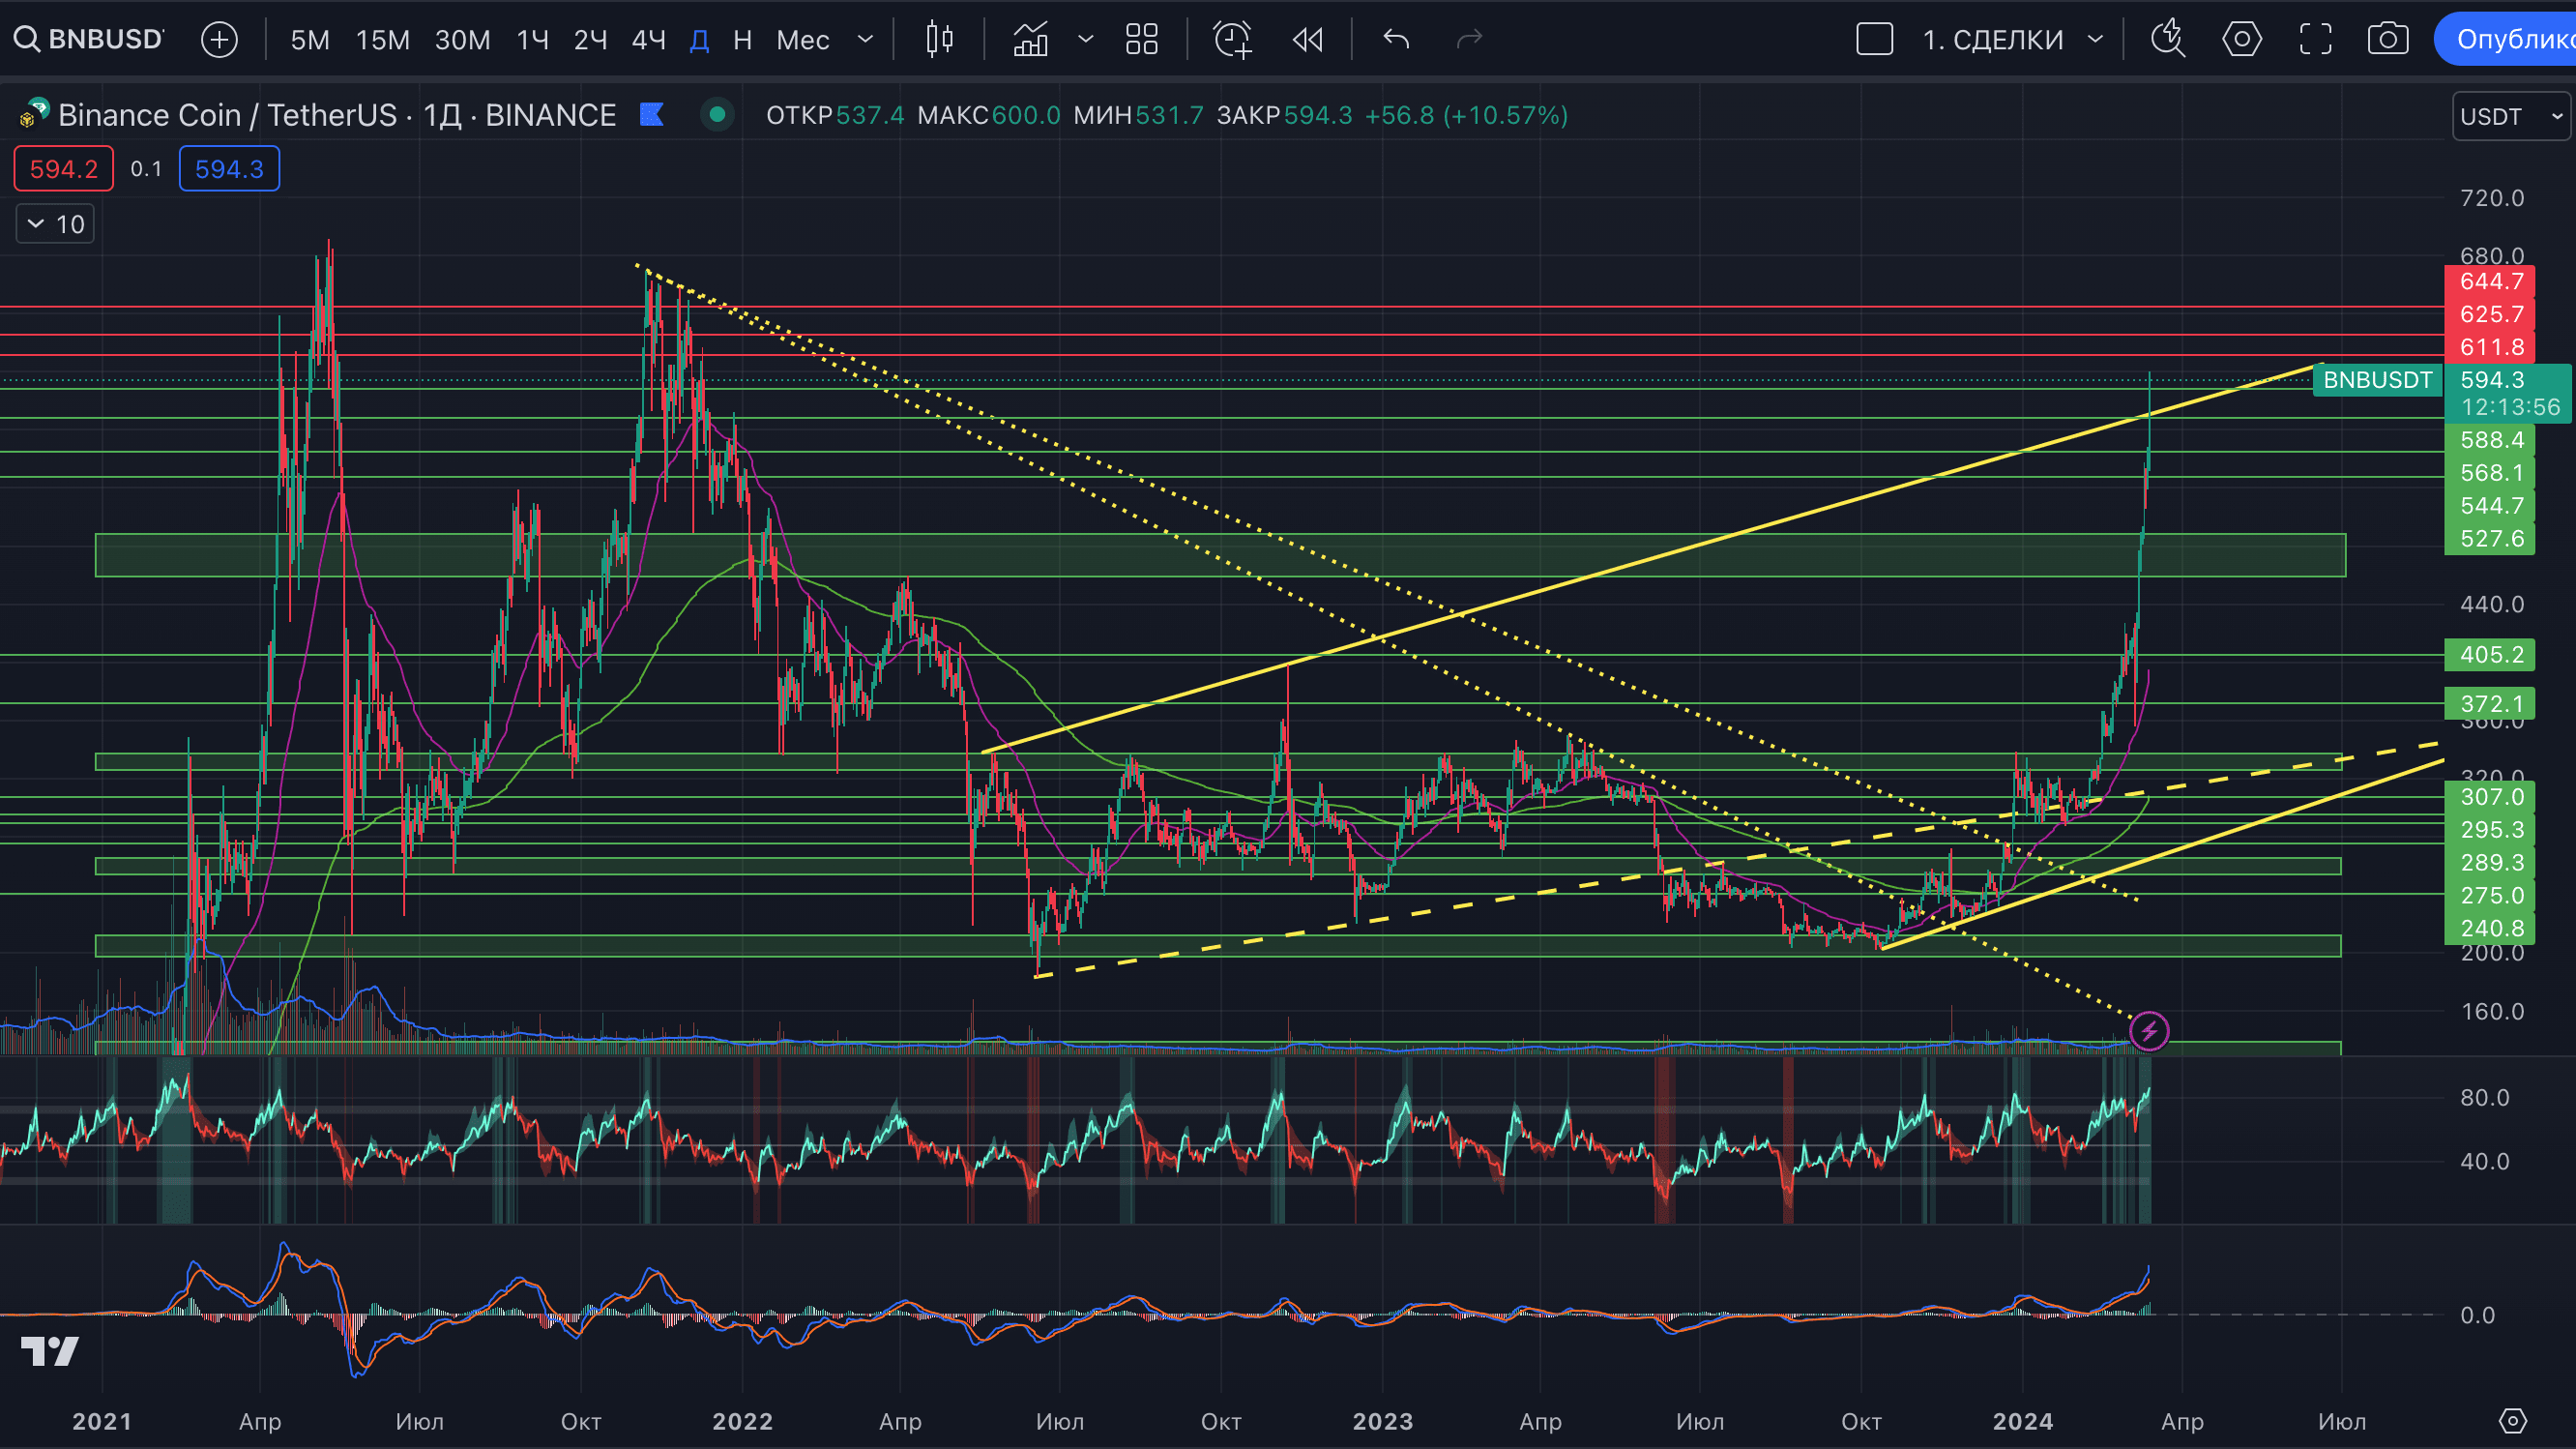Open chart settings hexagon icon
The width and height of the screenshot is (2576, 1449).
point(2241,40)
